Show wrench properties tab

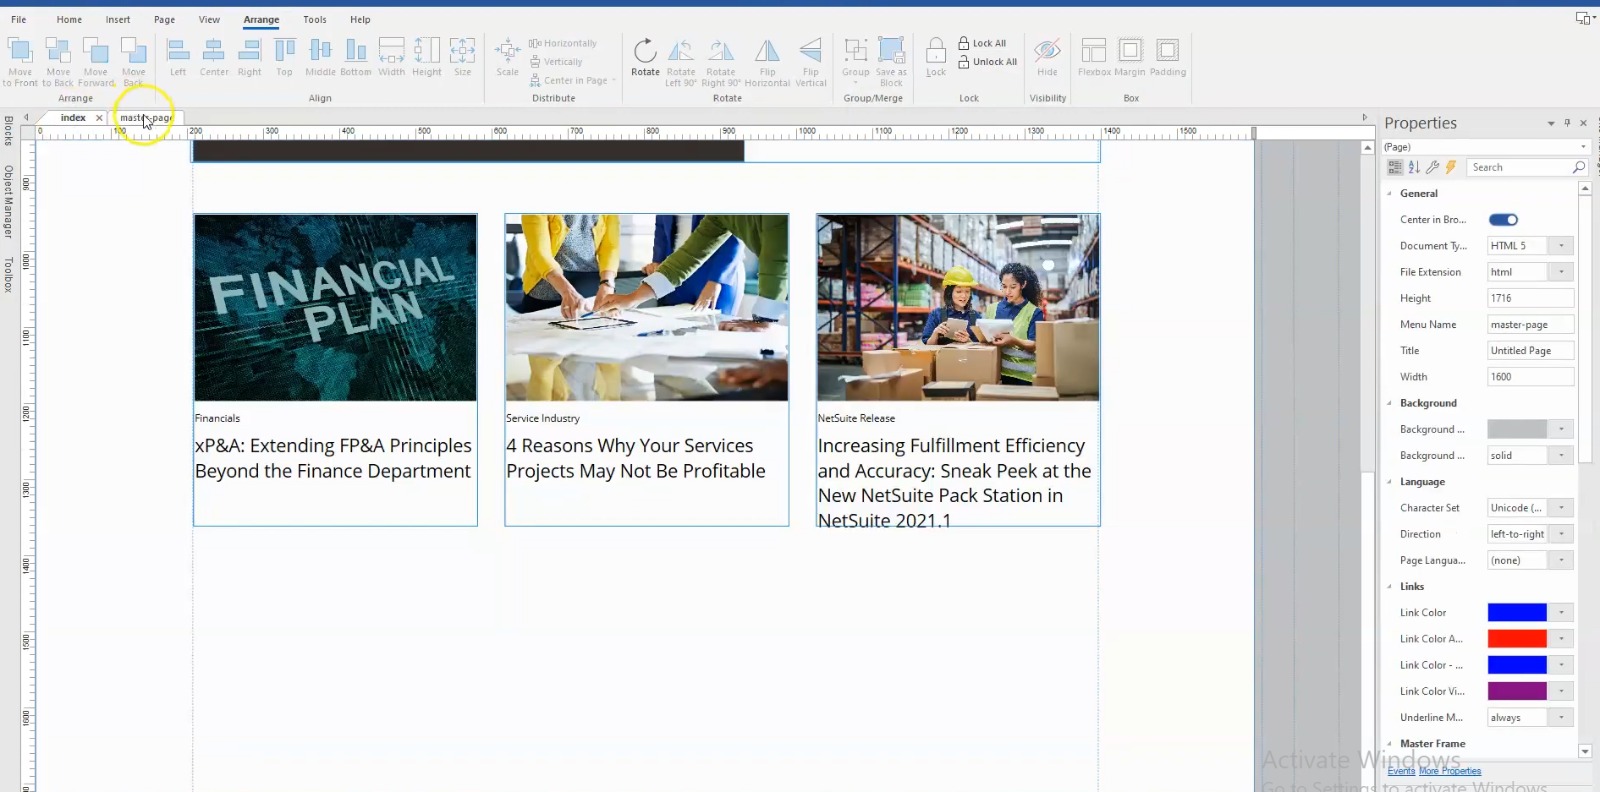pyautogui.click(x=1432, y=167)
